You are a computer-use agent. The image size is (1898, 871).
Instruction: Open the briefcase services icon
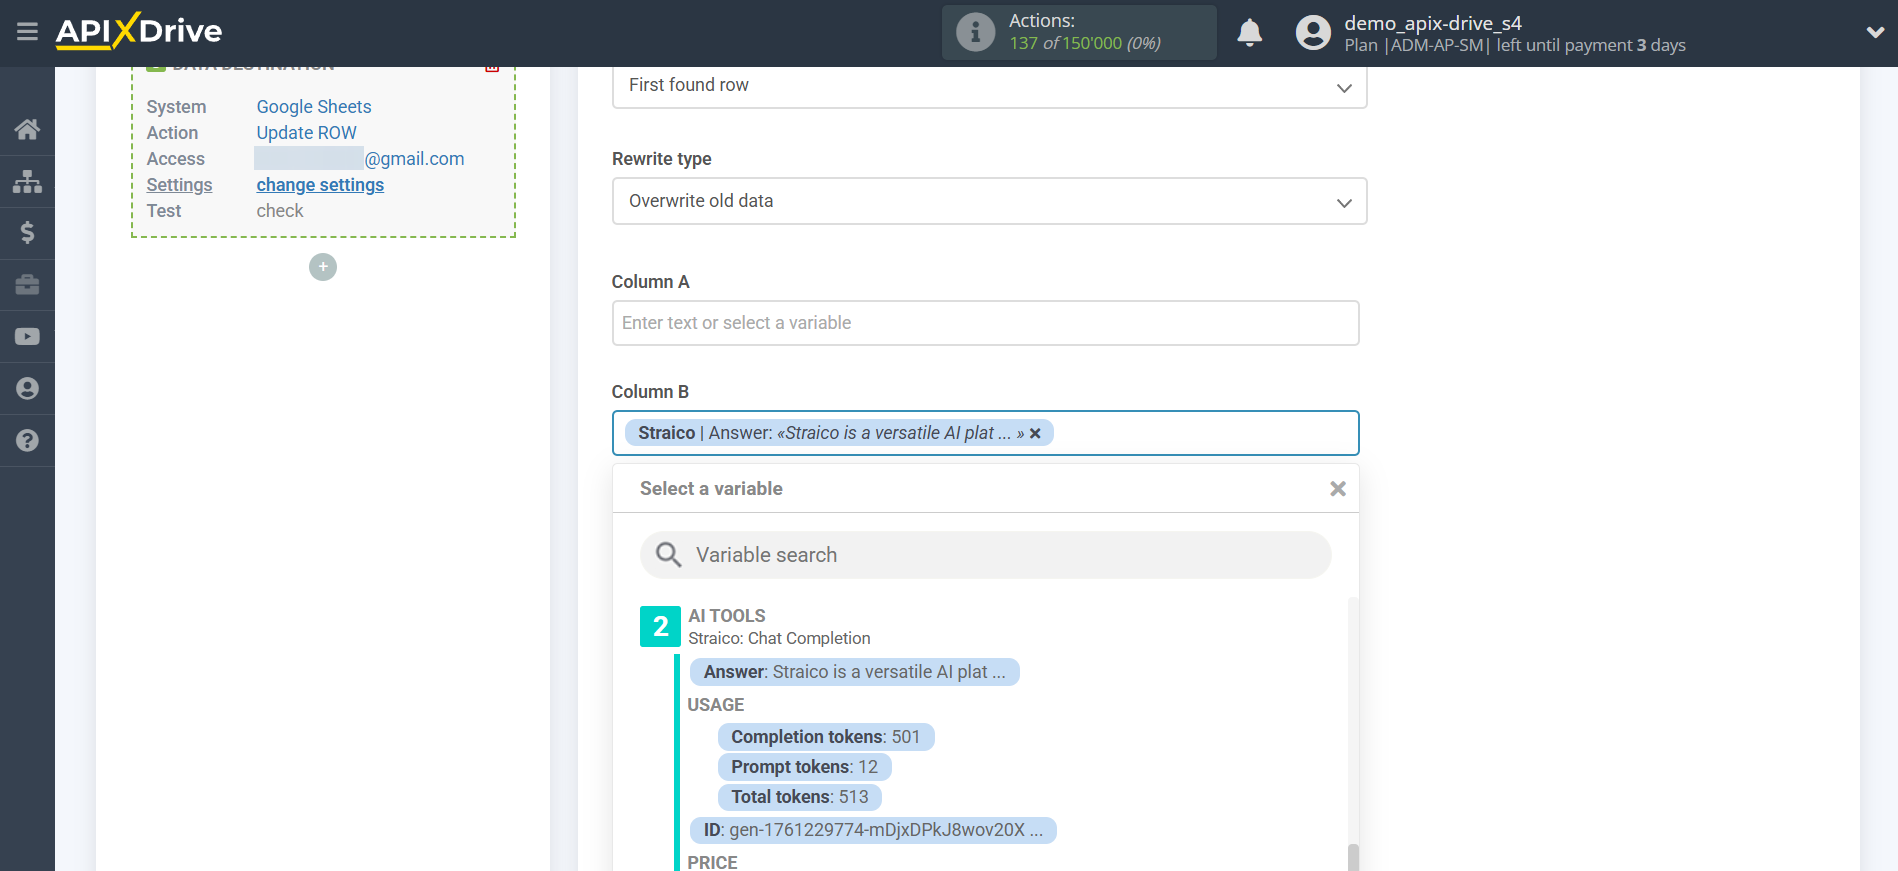27,285
